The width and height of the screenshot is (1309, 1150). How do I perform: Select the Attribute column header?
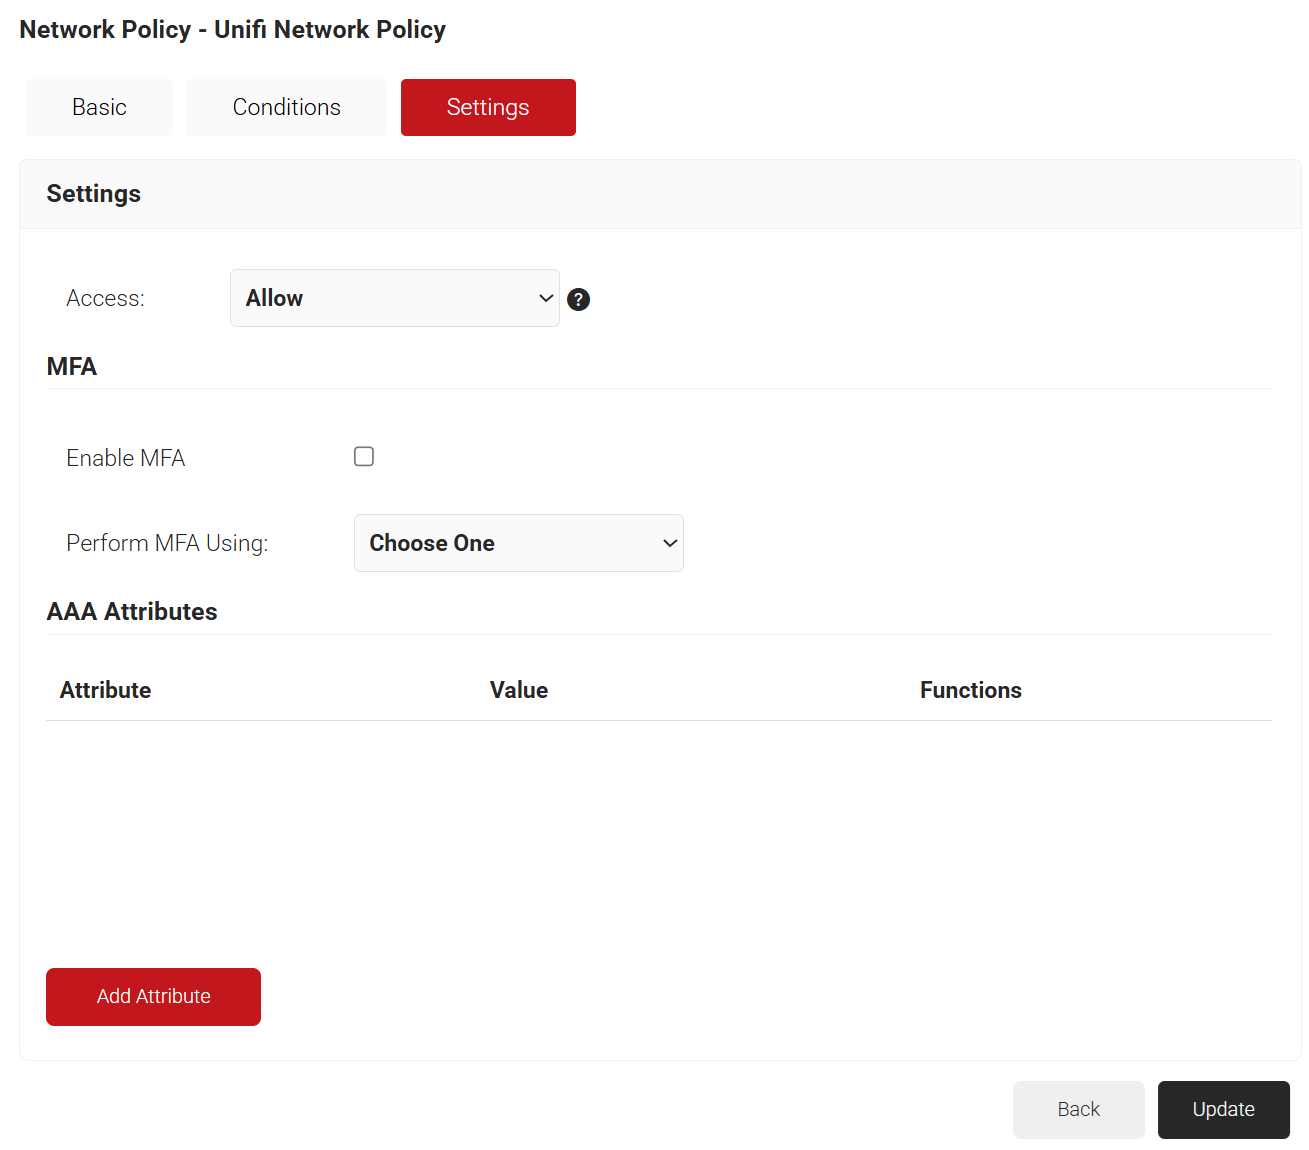click(105, 689)
